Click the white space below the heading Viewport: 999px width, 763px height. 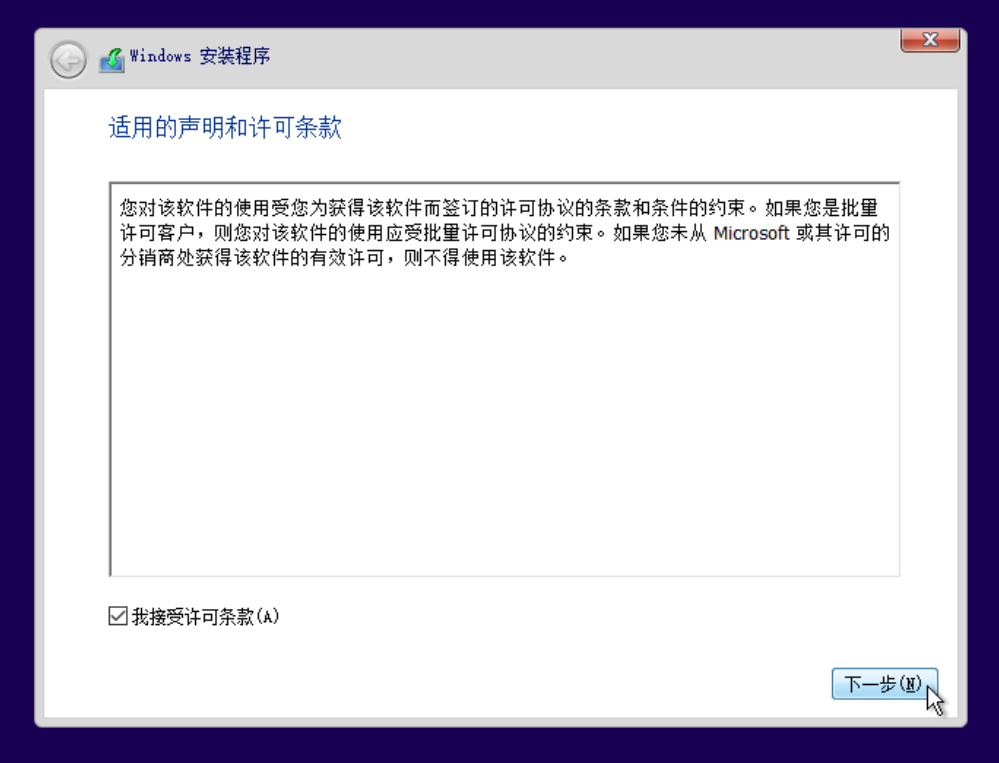click(505, 162)
